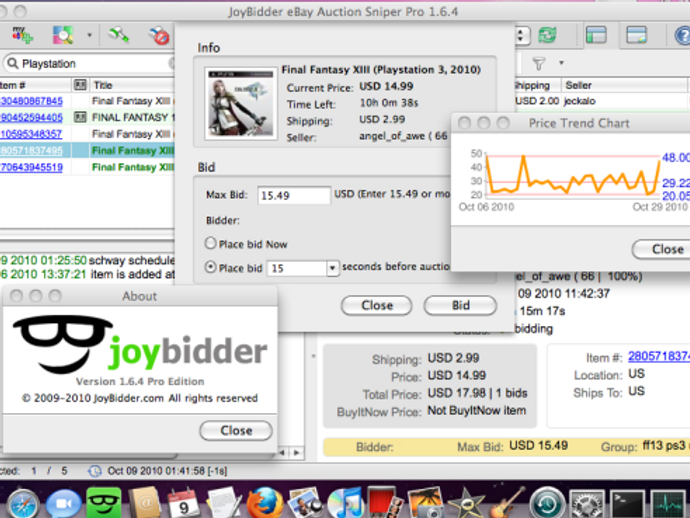Open item link 70643945519
690x518 pixels.
31,167
